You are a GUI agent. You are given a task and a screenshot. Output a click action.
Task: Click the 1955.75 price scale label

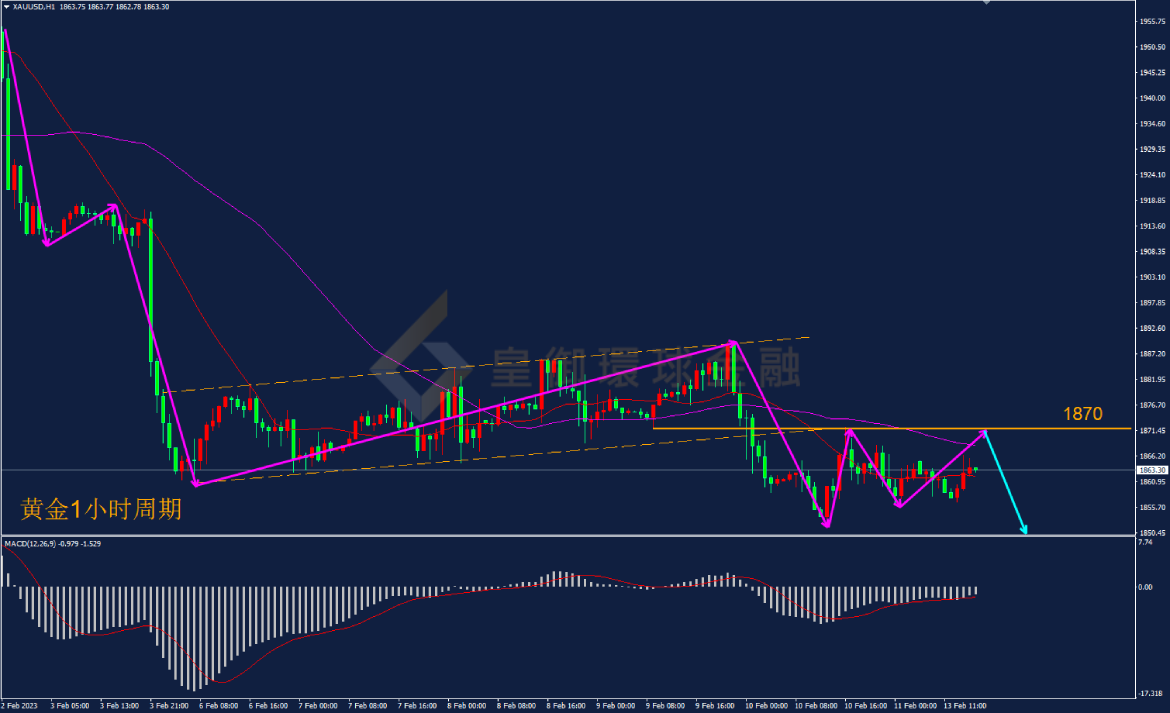pyautogui.click(x=1152, y=22)
